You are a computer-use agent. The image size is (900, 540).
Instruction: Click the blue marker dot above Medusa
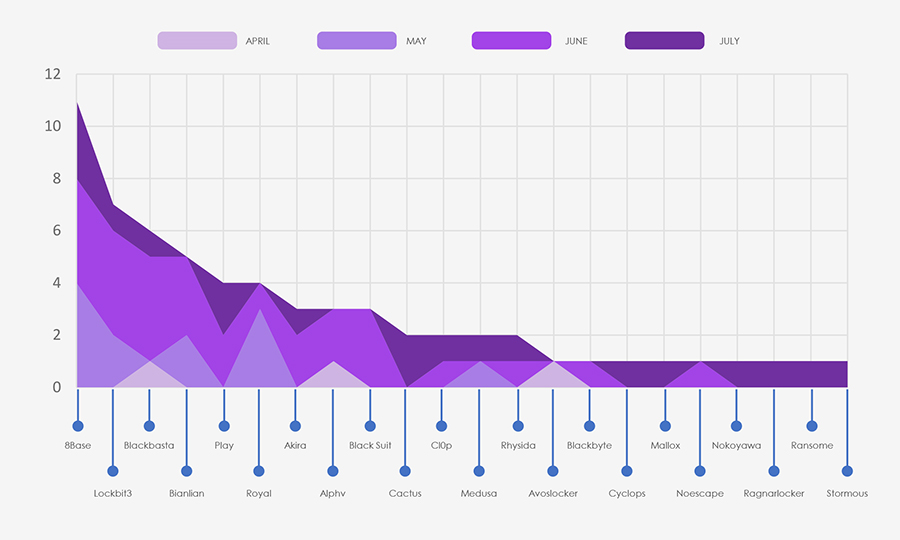[x=479, y=471]
